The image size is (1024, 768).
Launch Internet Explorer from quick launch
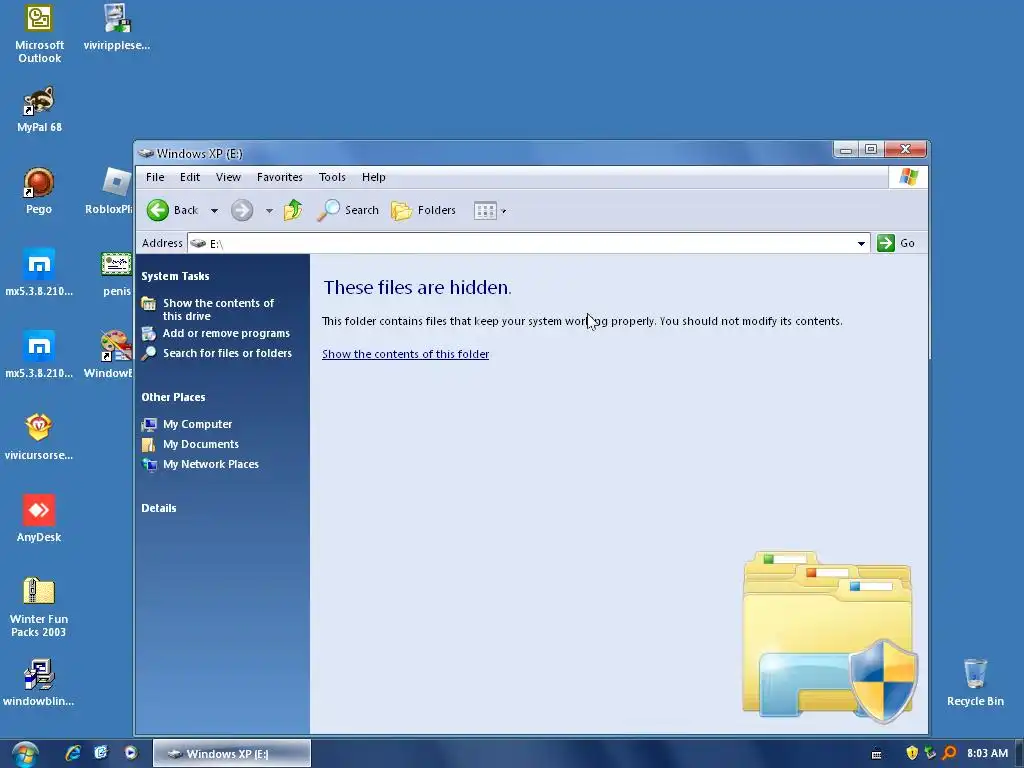pyautogui.click(x=72, y=753)
